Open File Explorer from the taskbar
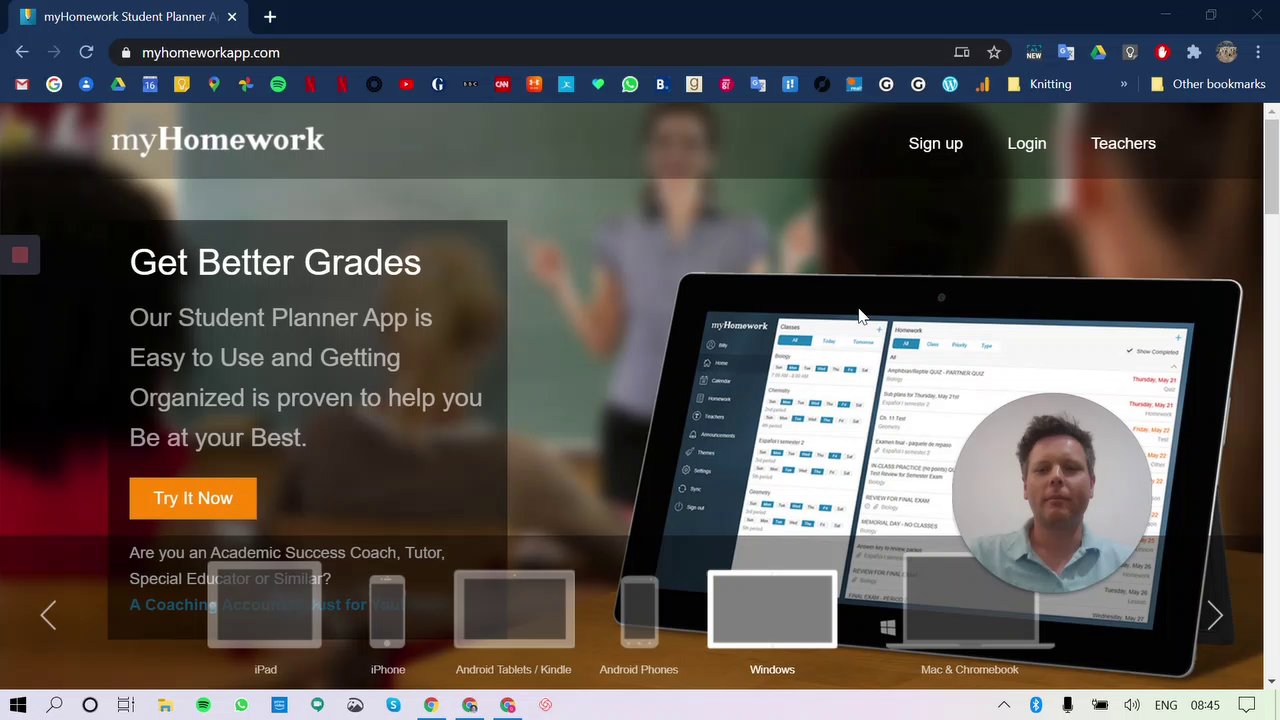The image size is (1280, 720). tap(165, 705)
